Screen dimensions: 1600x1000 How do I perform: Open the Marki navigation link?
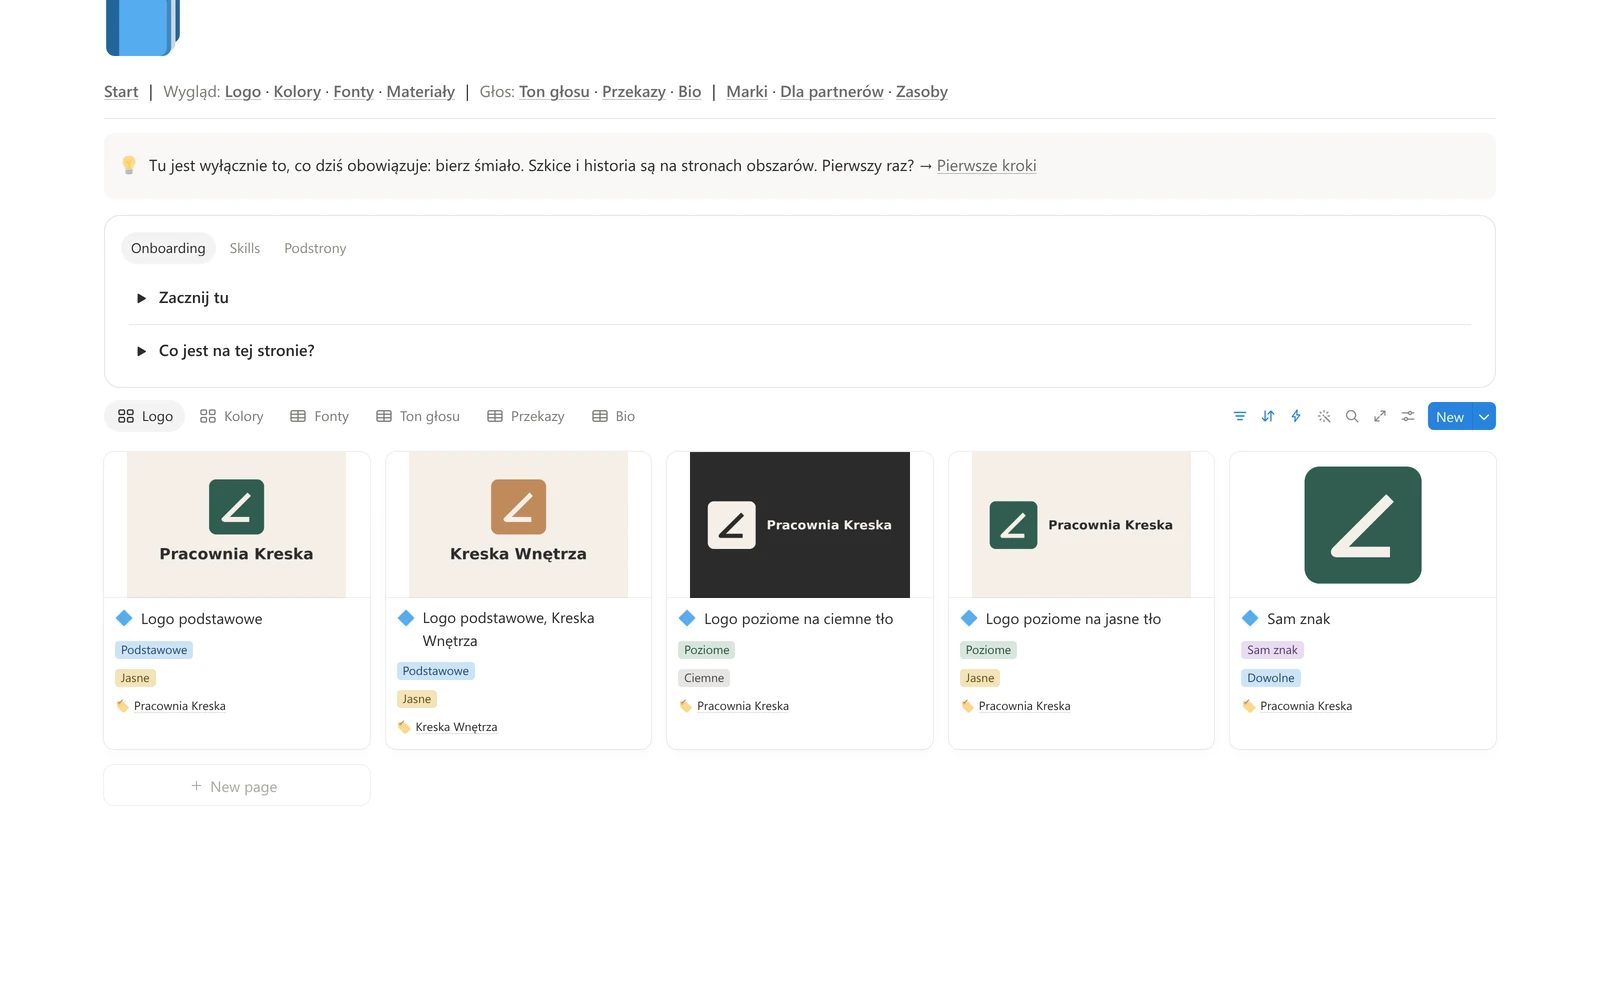coord(747,92)
